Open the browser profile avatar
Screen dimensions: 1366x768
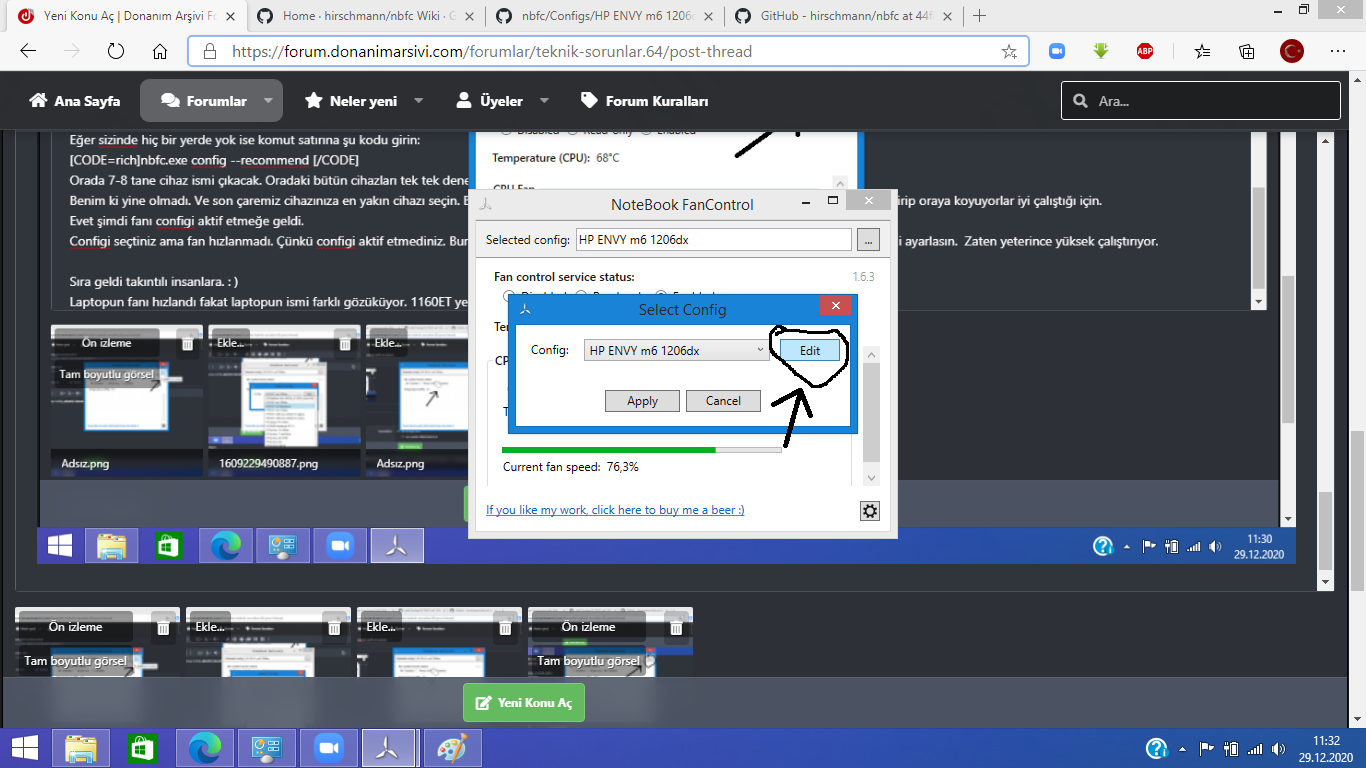pos(1292,51)
